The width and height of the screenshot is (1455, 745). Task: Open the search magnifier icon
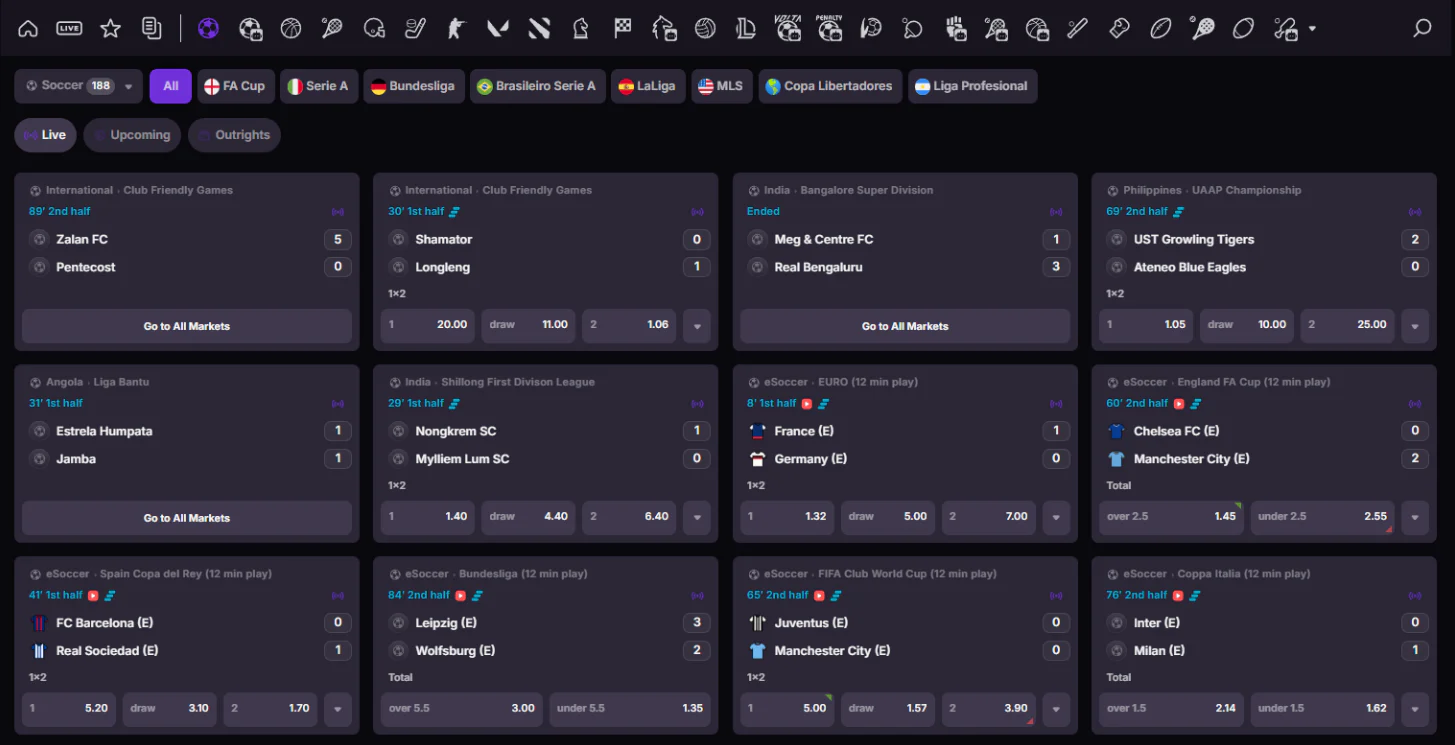point(1422,29)
